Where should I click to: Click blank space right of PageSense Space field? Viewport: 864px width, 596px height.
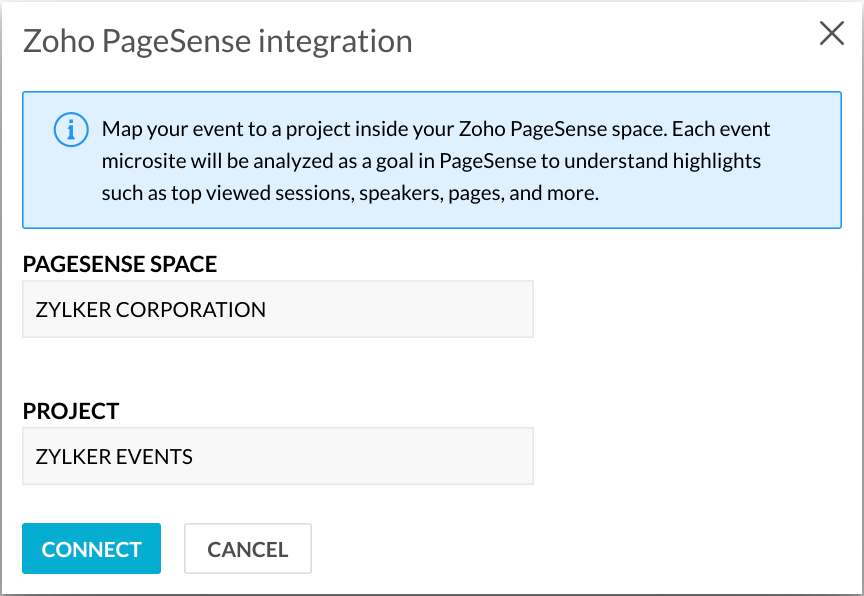[x=690, y=309]
